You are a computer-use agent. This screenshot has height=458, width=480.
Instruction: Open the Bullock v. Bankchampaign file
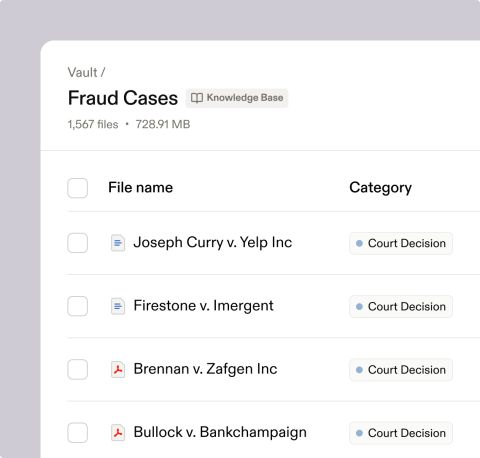220,433
